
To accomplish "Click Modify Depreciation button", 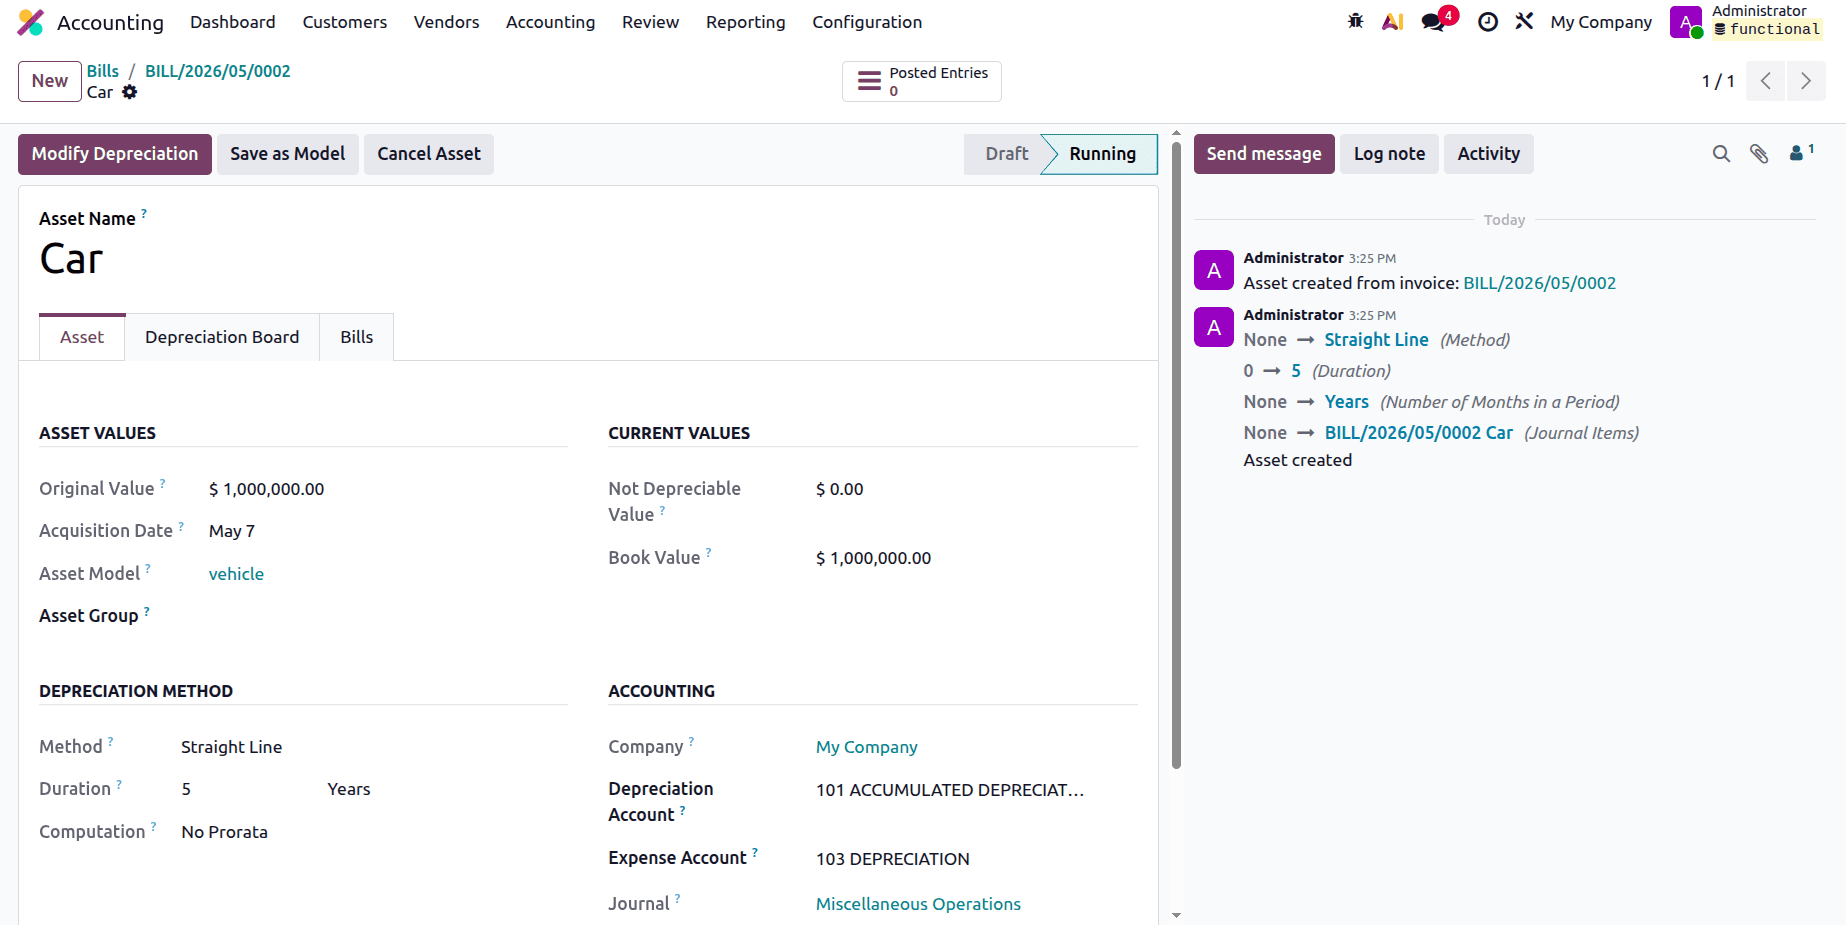I will point(115,154).
